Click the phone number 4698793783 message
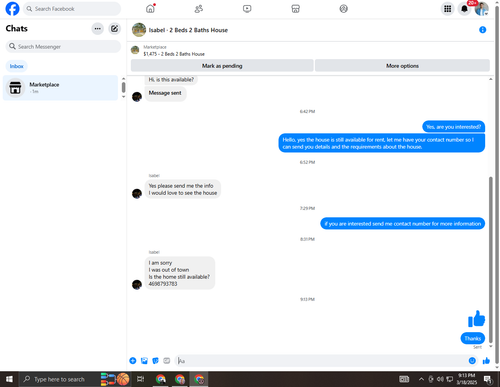This screenshot has width=500, height=387. tap(163, 284)
